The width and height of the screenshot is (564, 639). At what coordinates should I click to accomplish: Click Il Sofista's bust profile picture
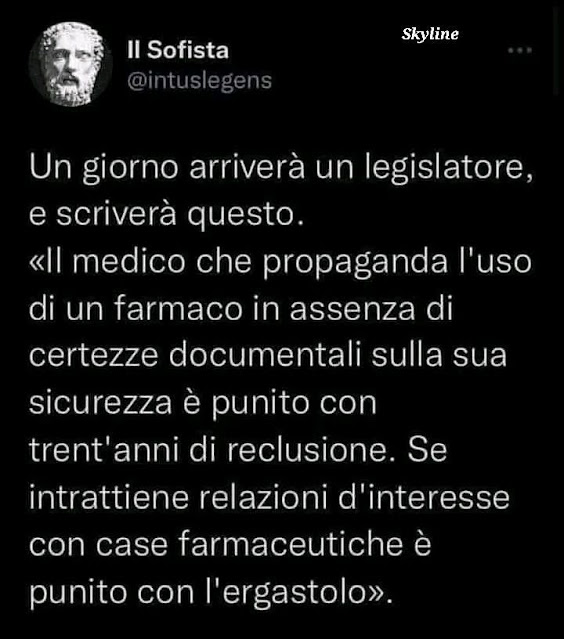[x=70, y=64]
